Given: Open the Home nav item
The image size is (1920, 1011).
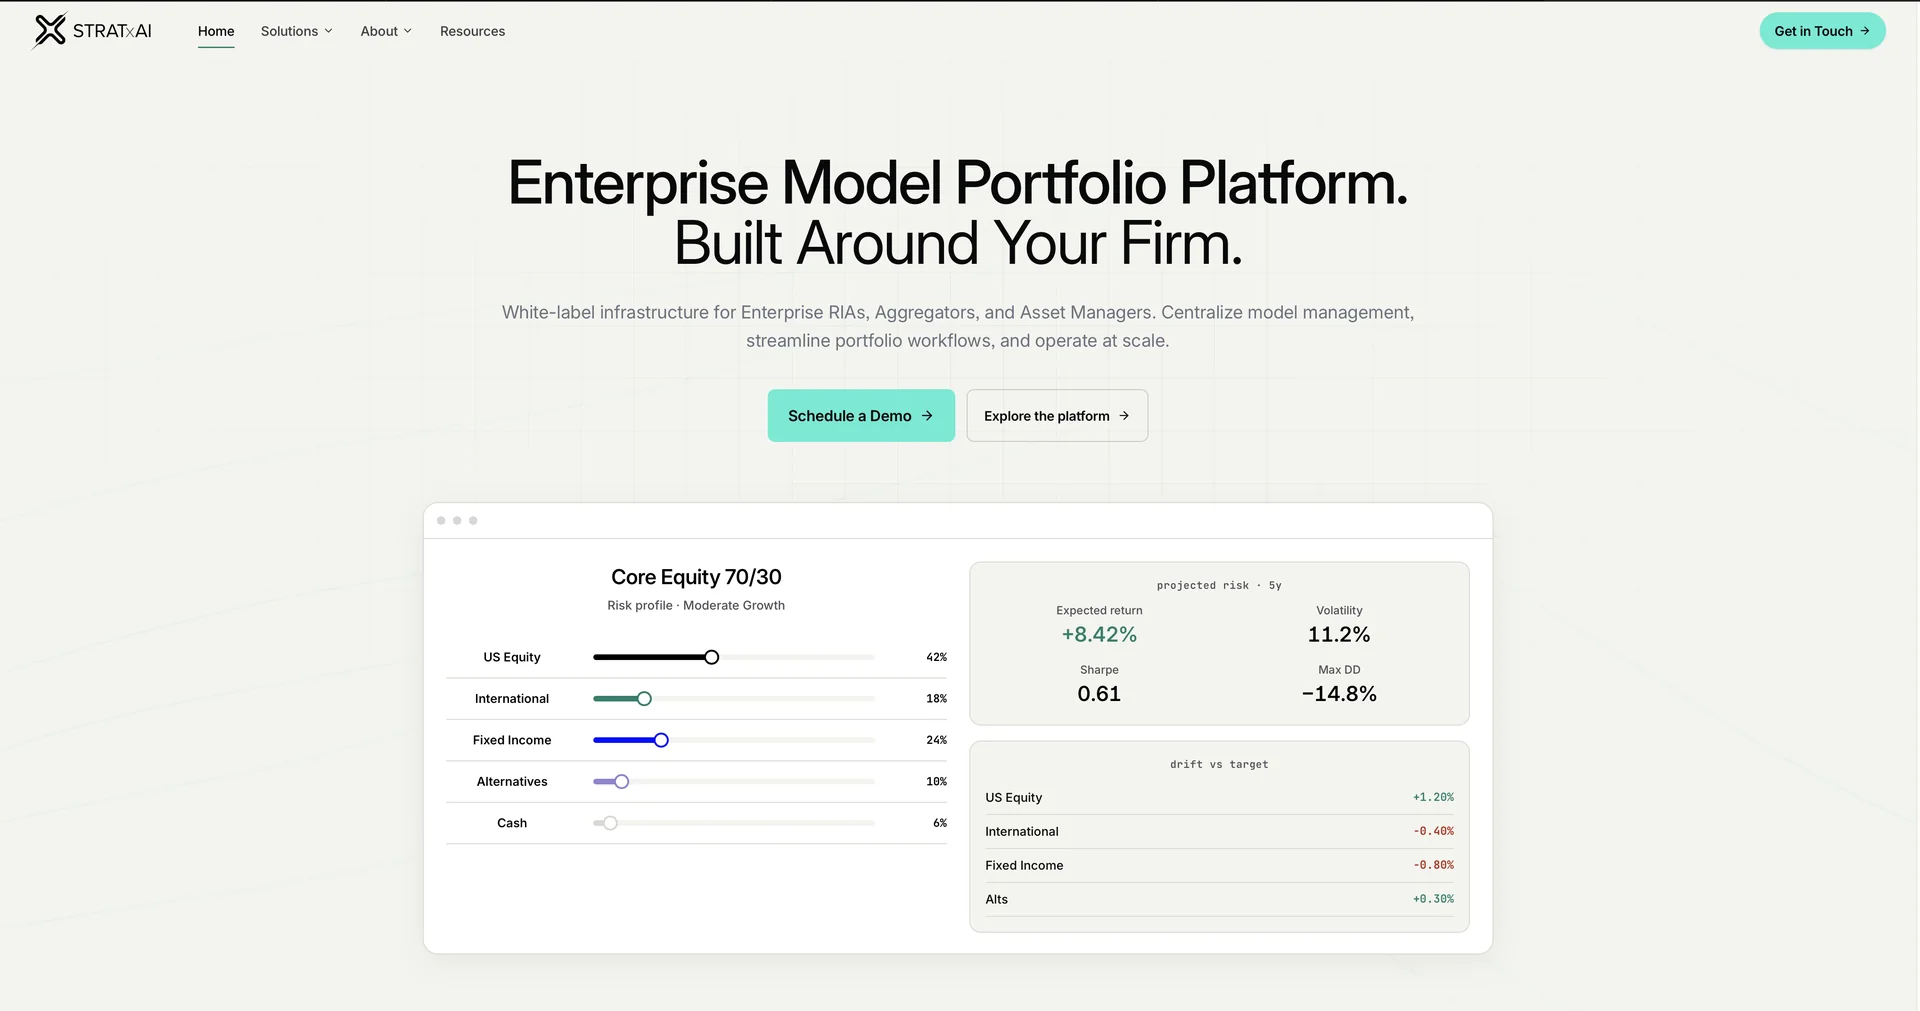Looking at the screenshot, I should (x=216, y=31).
